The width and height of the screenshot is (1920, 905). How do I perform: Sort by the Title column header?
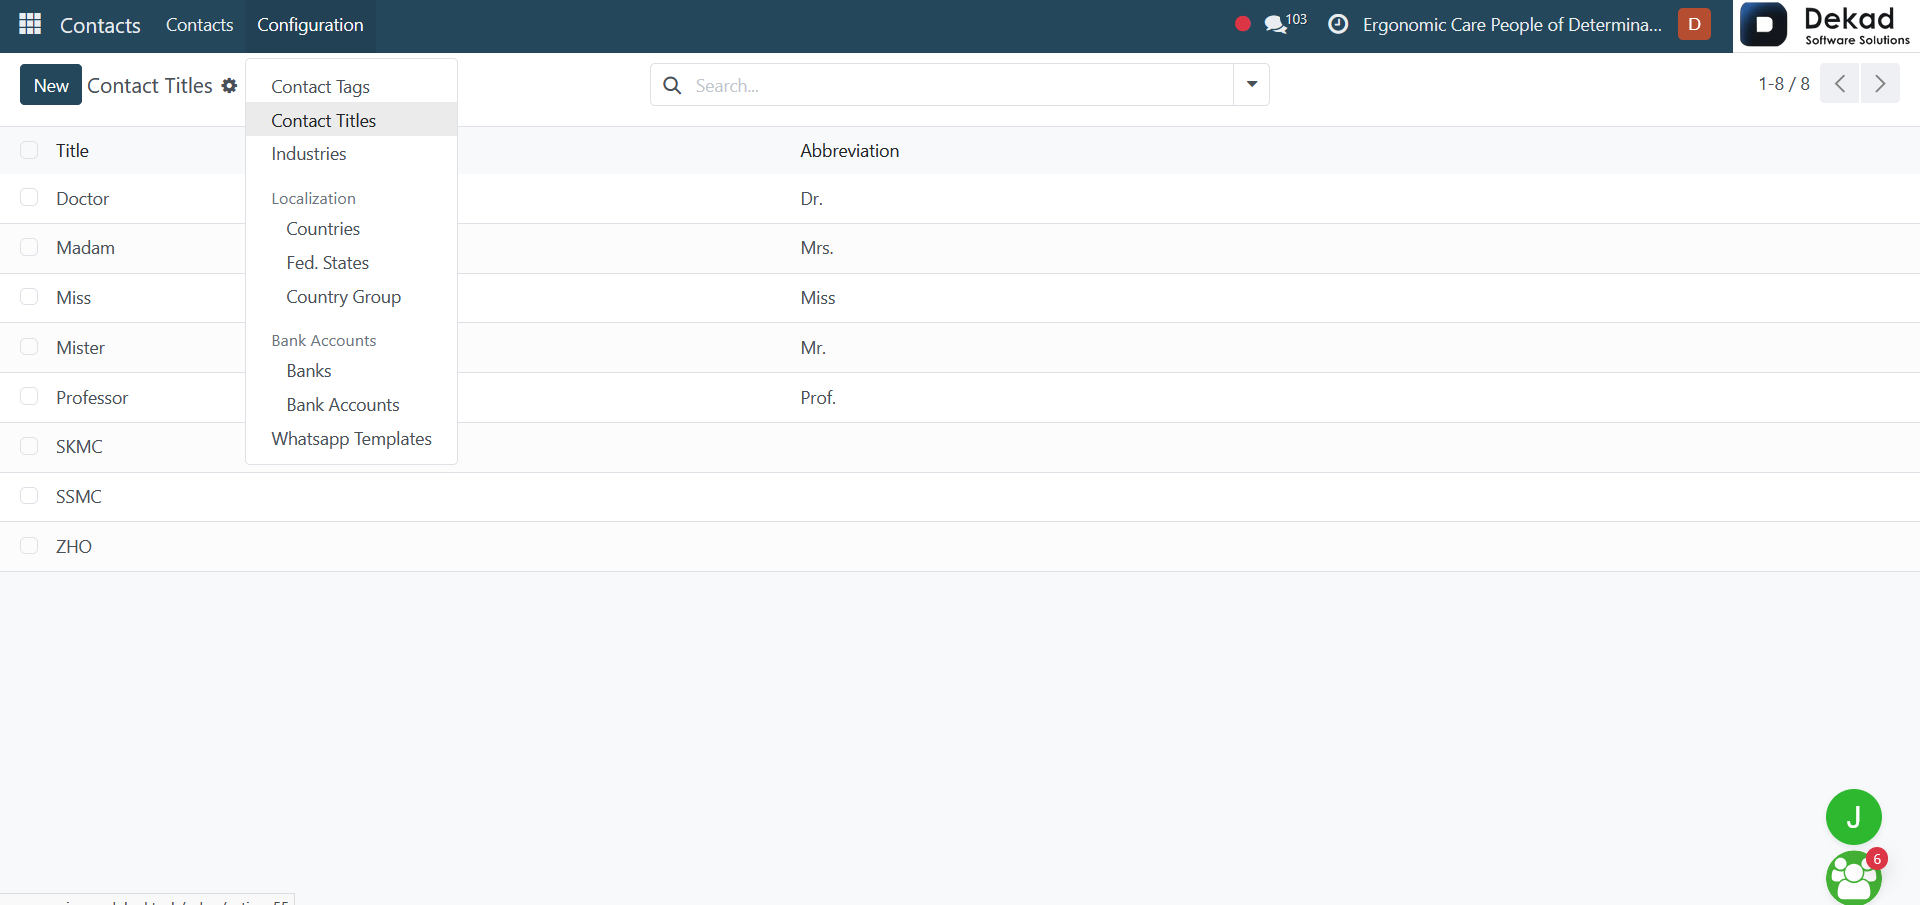click(72, 150)
